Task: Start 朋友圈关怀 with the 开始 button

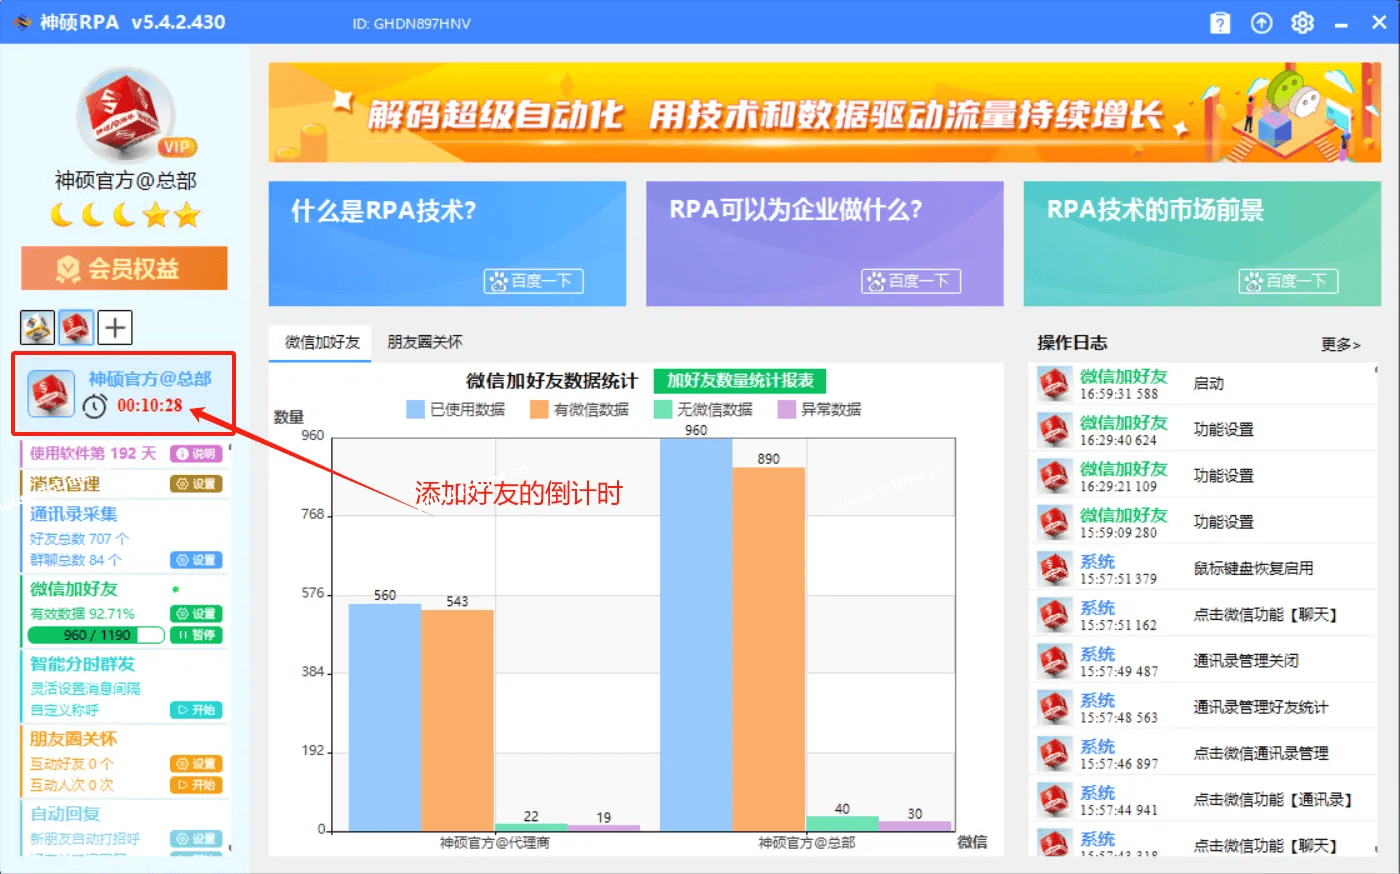Action: click(196, 785)
